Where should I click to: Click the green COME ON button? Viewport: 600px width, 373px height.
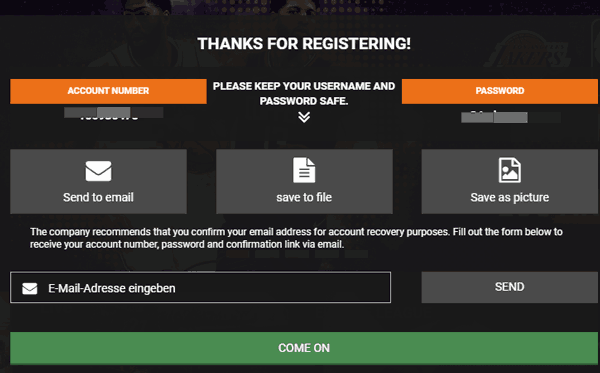click(304, 348)
